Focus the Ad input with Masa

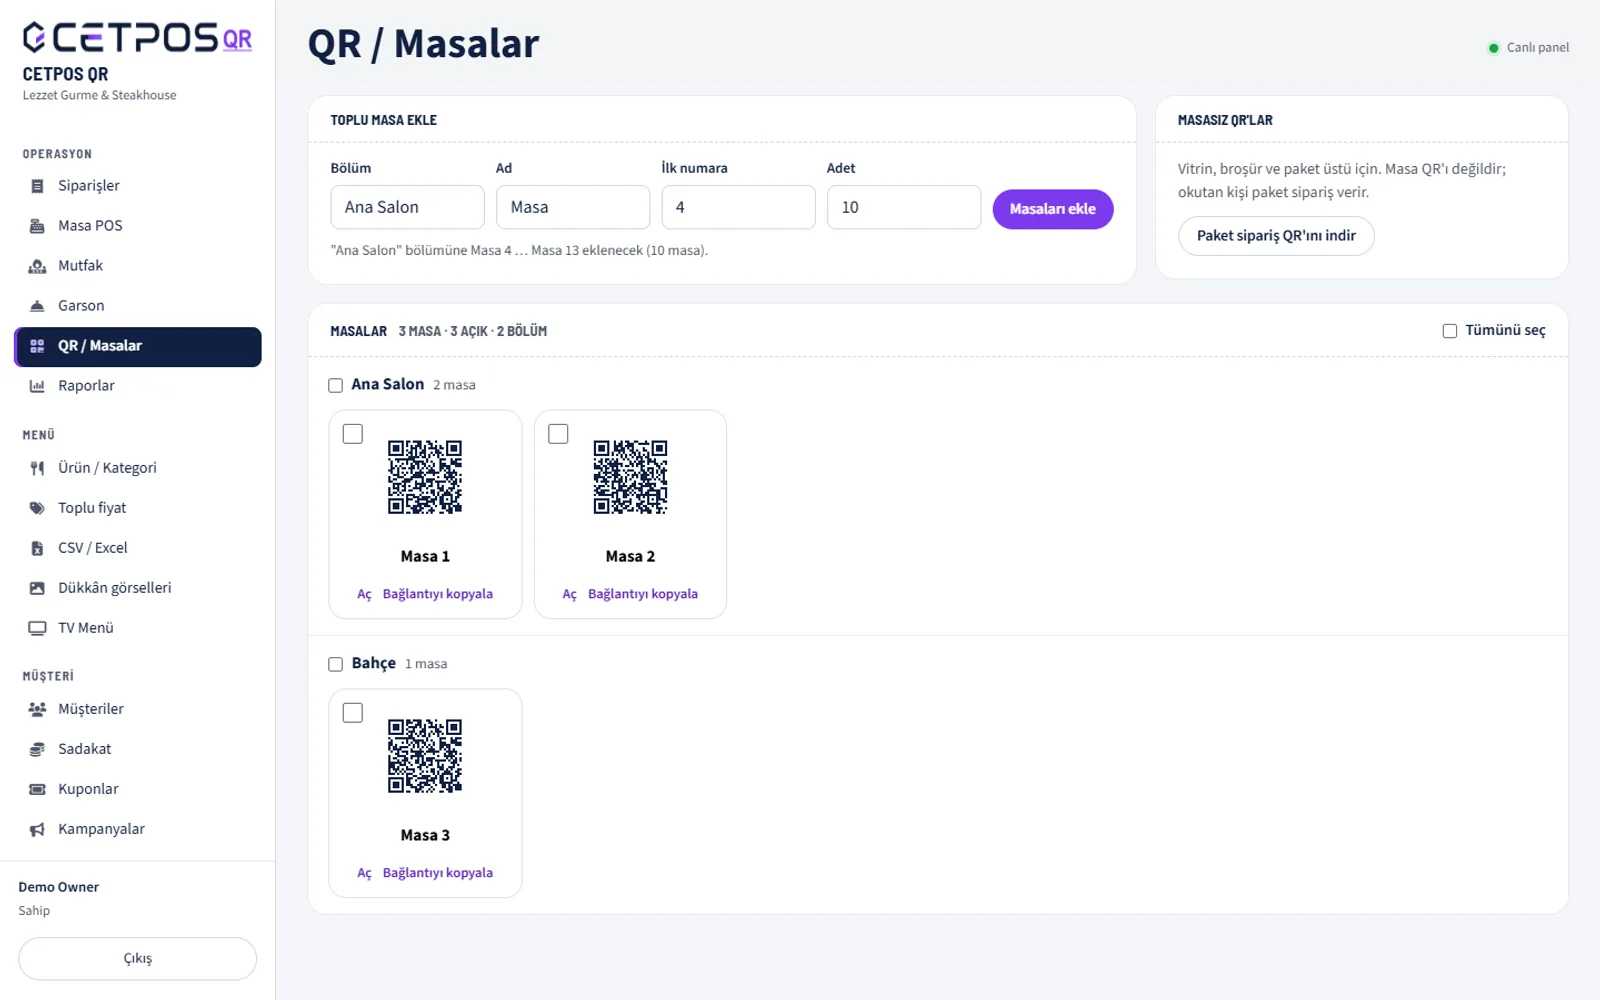tap(573, 207)
